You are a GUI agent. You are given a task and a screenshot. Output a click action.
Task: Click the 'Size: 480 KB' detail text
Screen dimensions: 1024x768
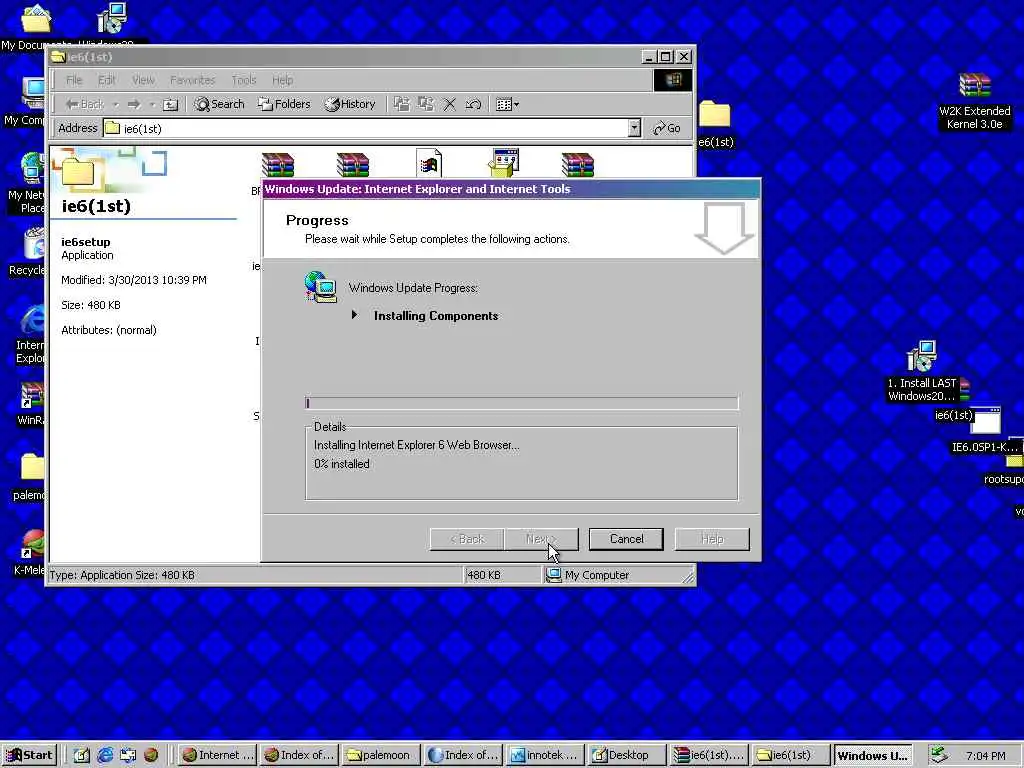pos(91,305)
